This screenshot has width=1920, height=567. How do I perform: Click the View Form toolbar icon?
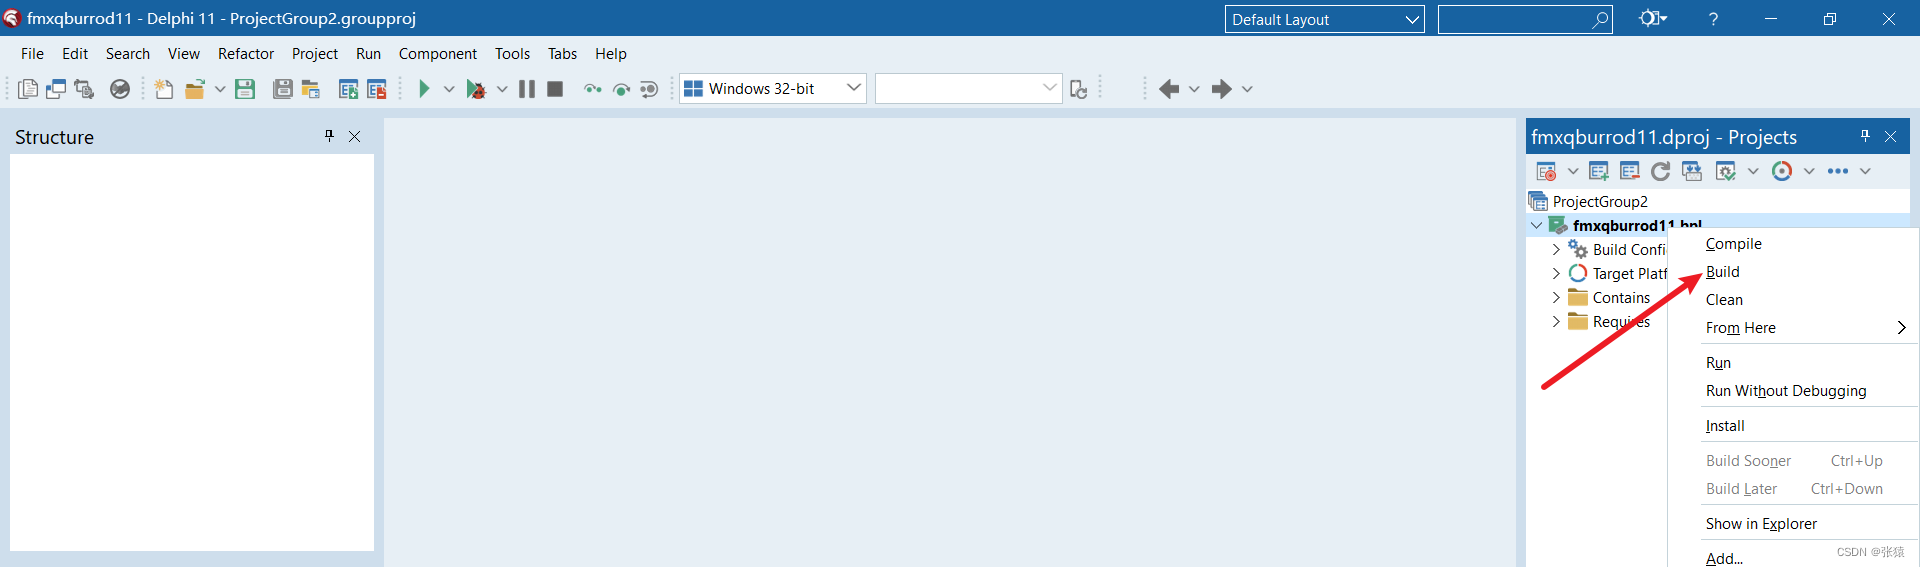56,89
